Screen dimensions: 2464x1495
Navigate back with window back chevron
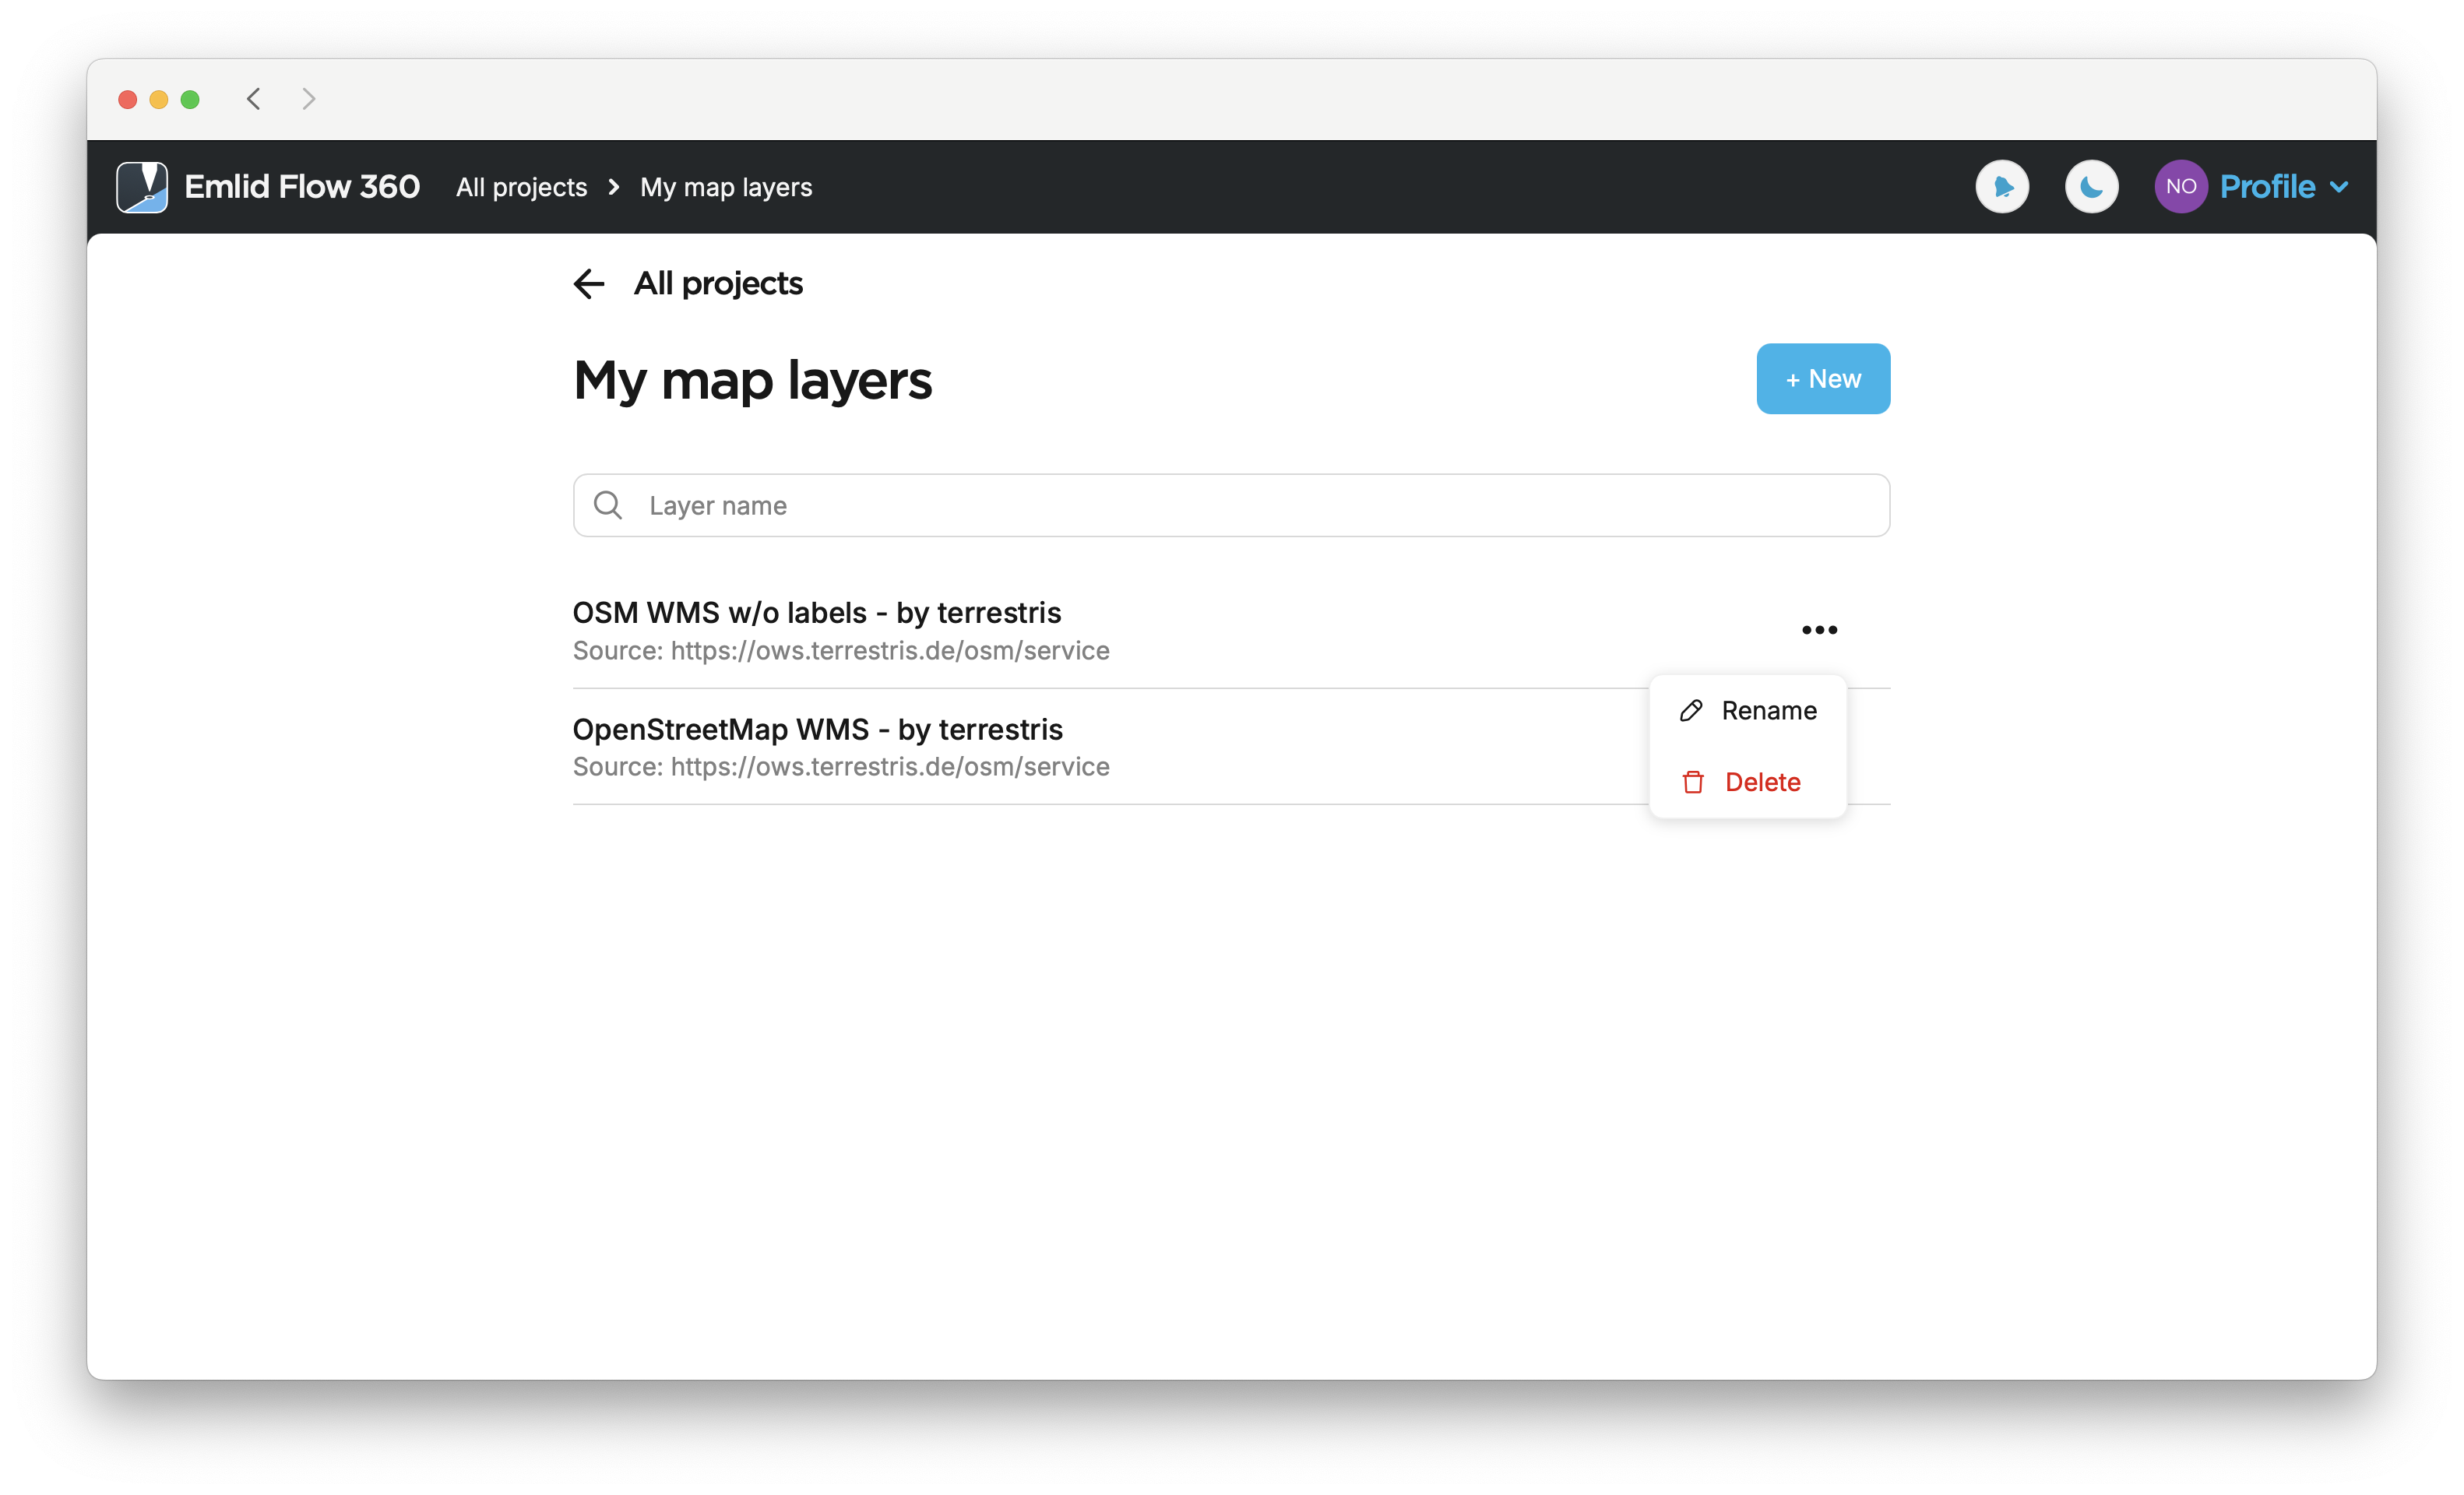(254, 99)
